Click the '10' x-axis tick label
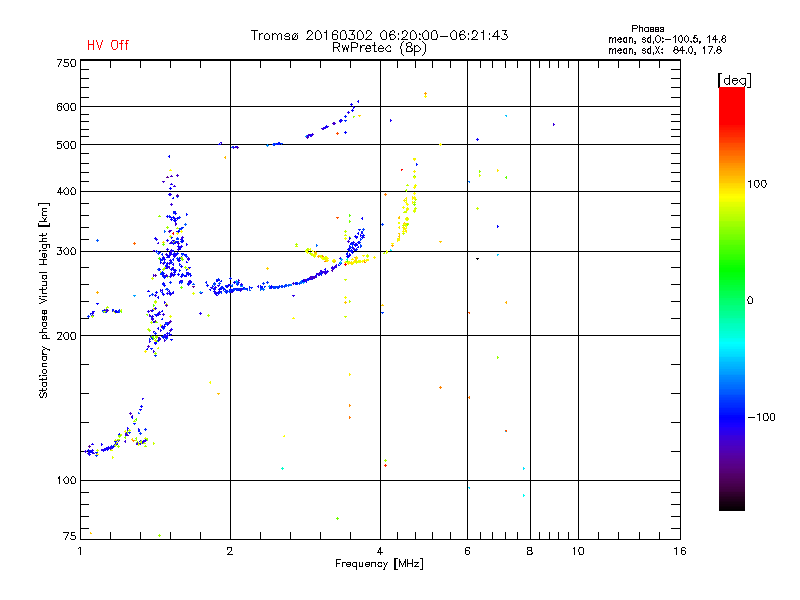 click(x=578, y=551)
